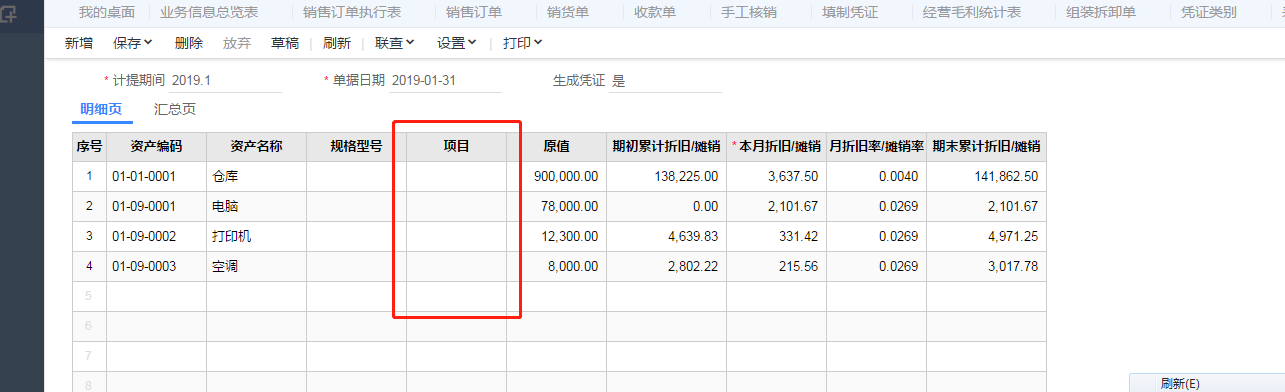Click monthly depreciation 215.56 cell
1285x392 pixels.
click(777, 266)
